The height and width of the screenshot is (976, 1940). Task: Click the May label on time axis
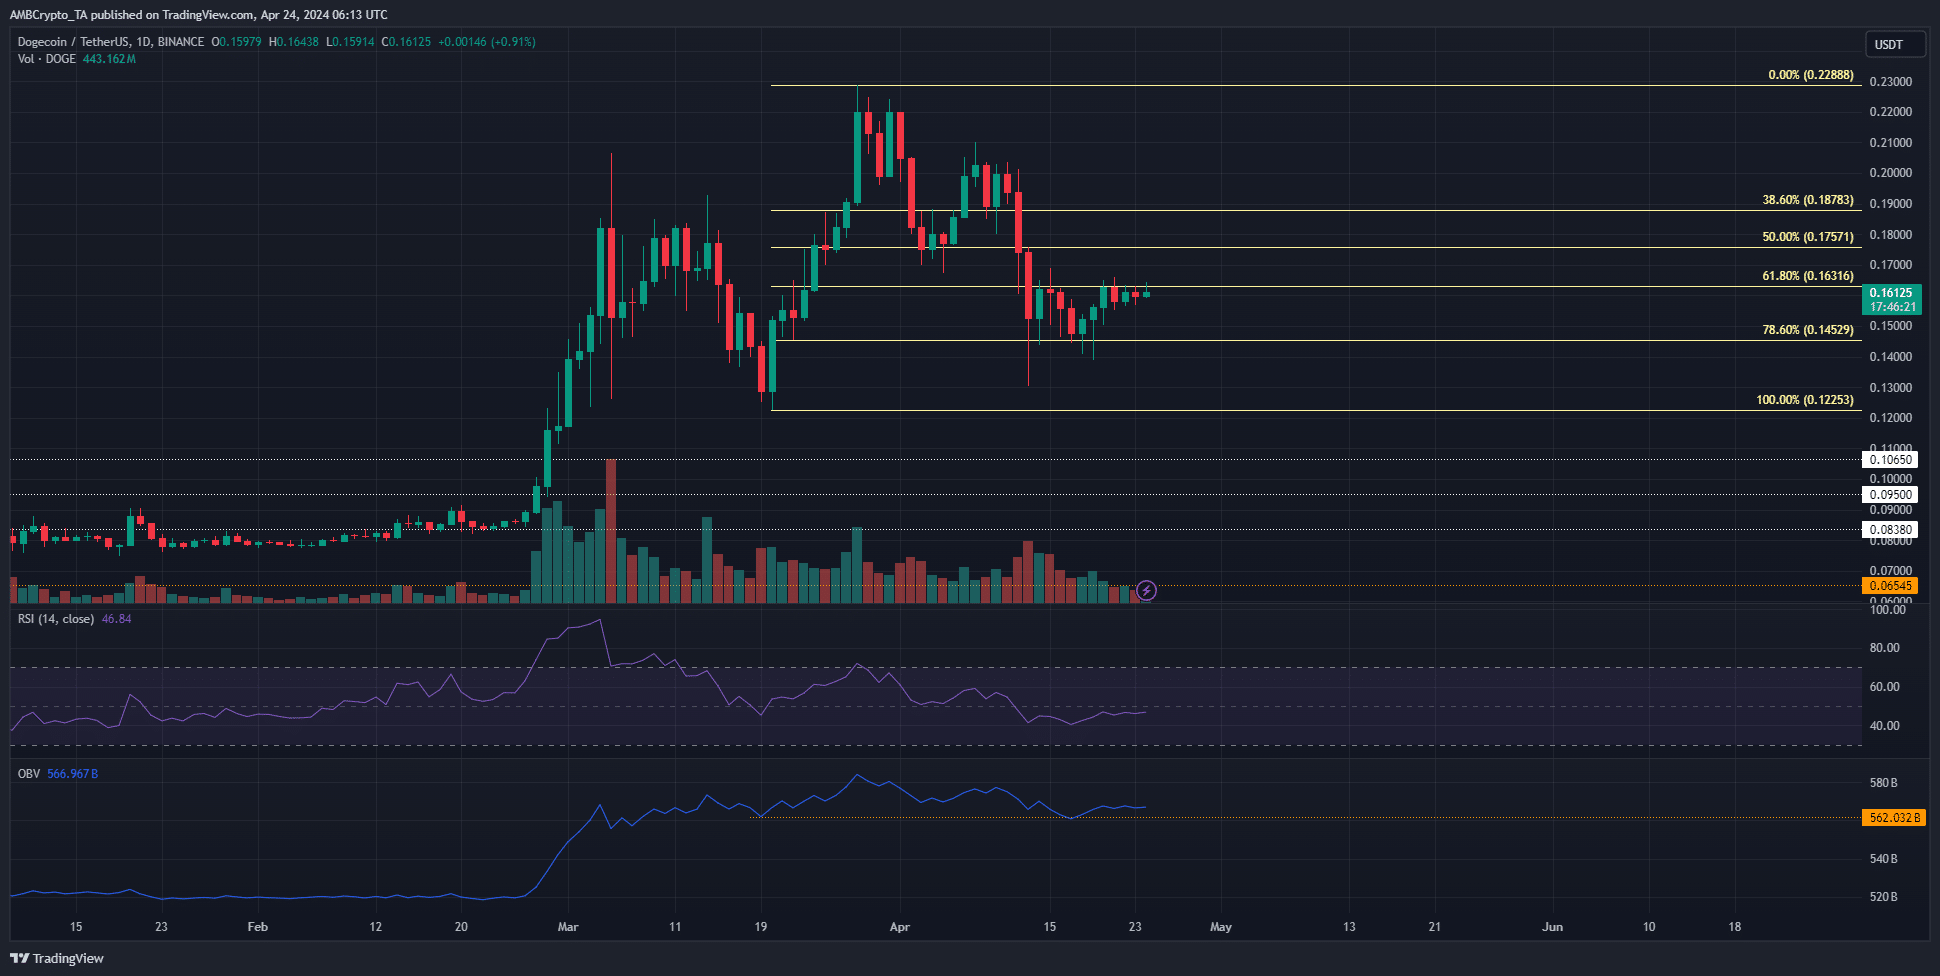pos(1221,927)
